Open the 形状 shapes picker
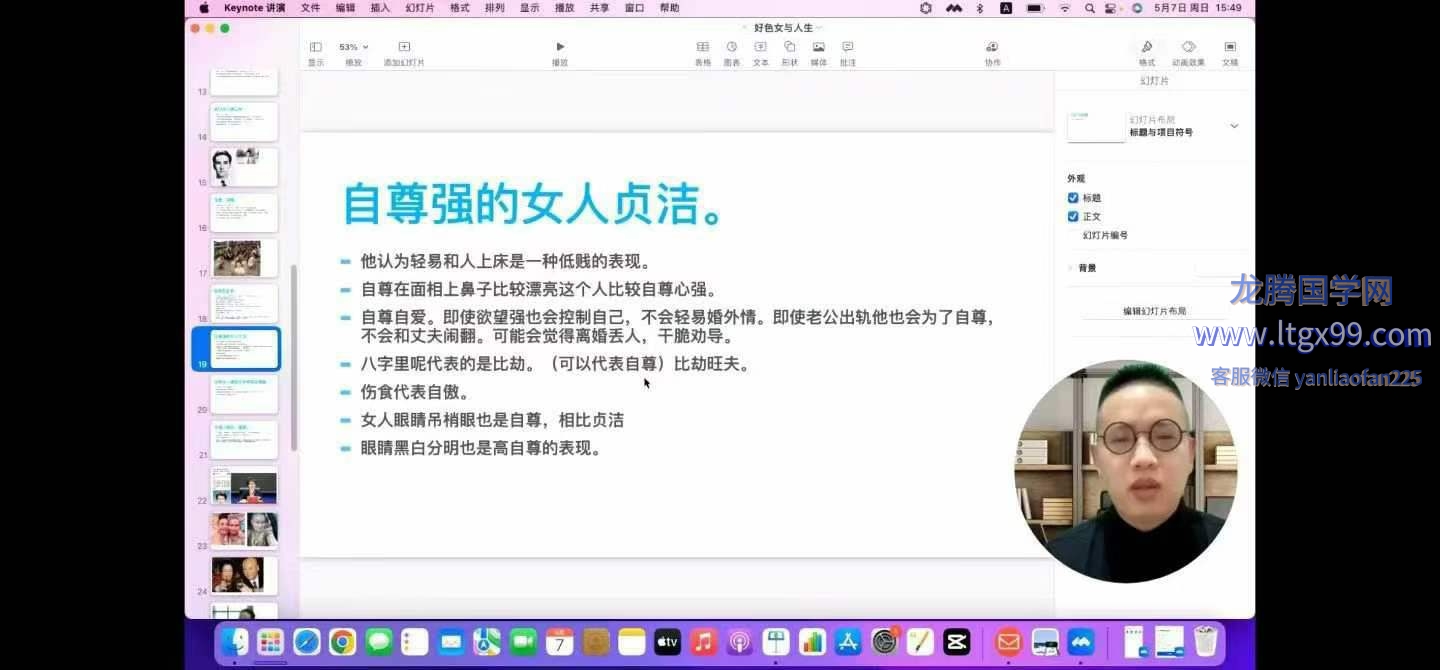The height and width of the screenshot is (670, 1440). (x=790, y=47)
